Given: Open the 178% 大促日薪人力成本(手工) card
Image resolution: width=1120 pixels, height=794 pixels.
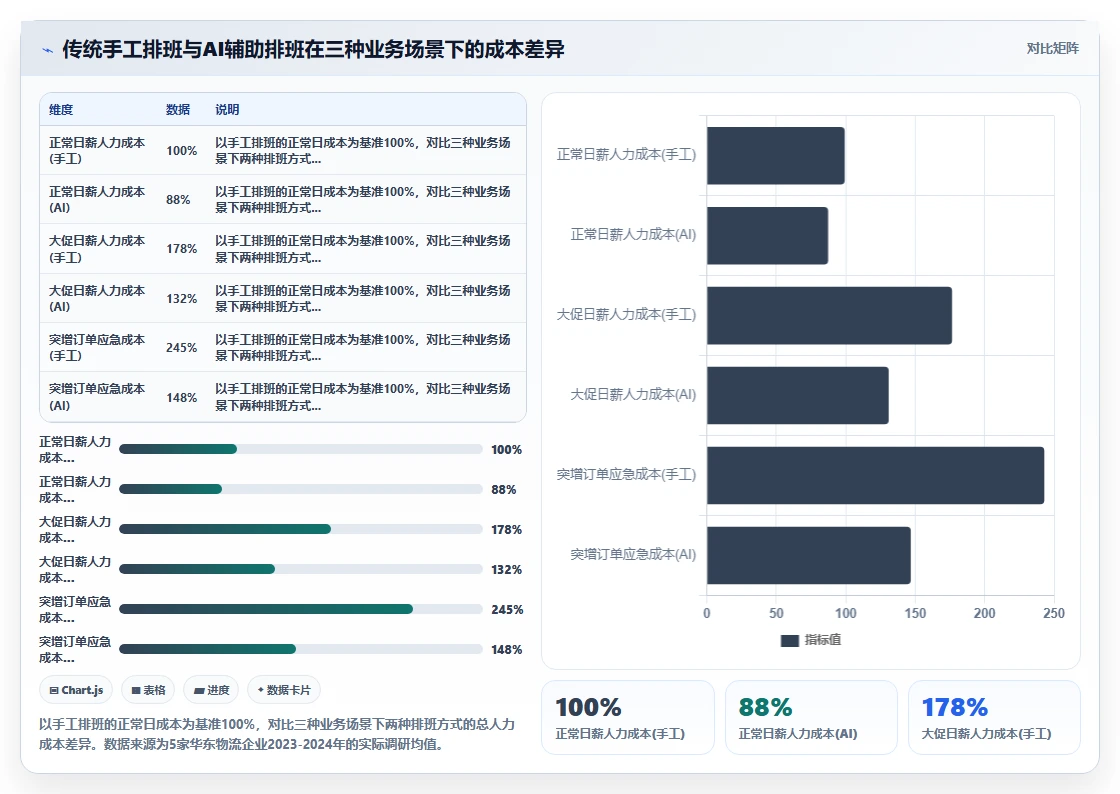Looking at the screenshot, I should point(994,718).
